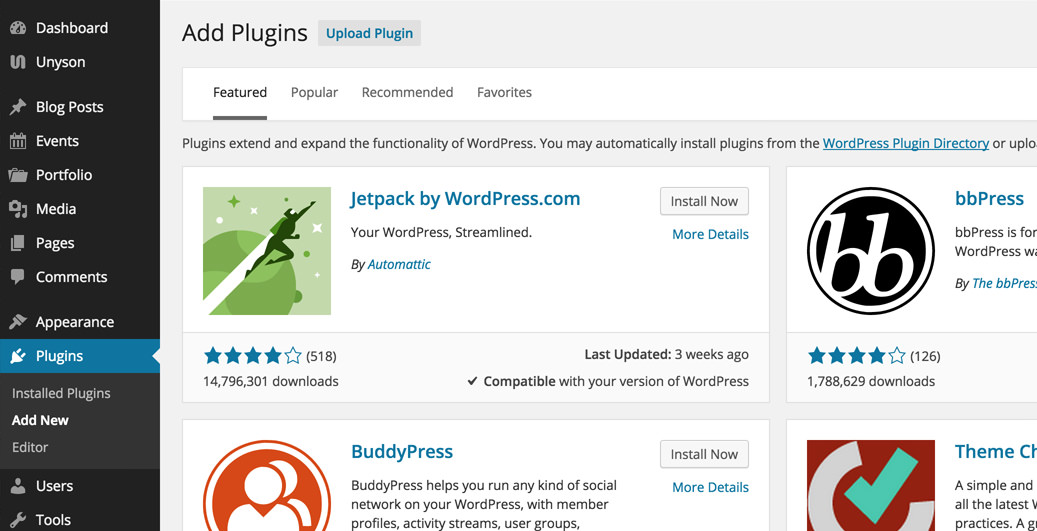Click the Events calendar icon
The width and height of the screenshot is (1037, 531).
point(18,141)
